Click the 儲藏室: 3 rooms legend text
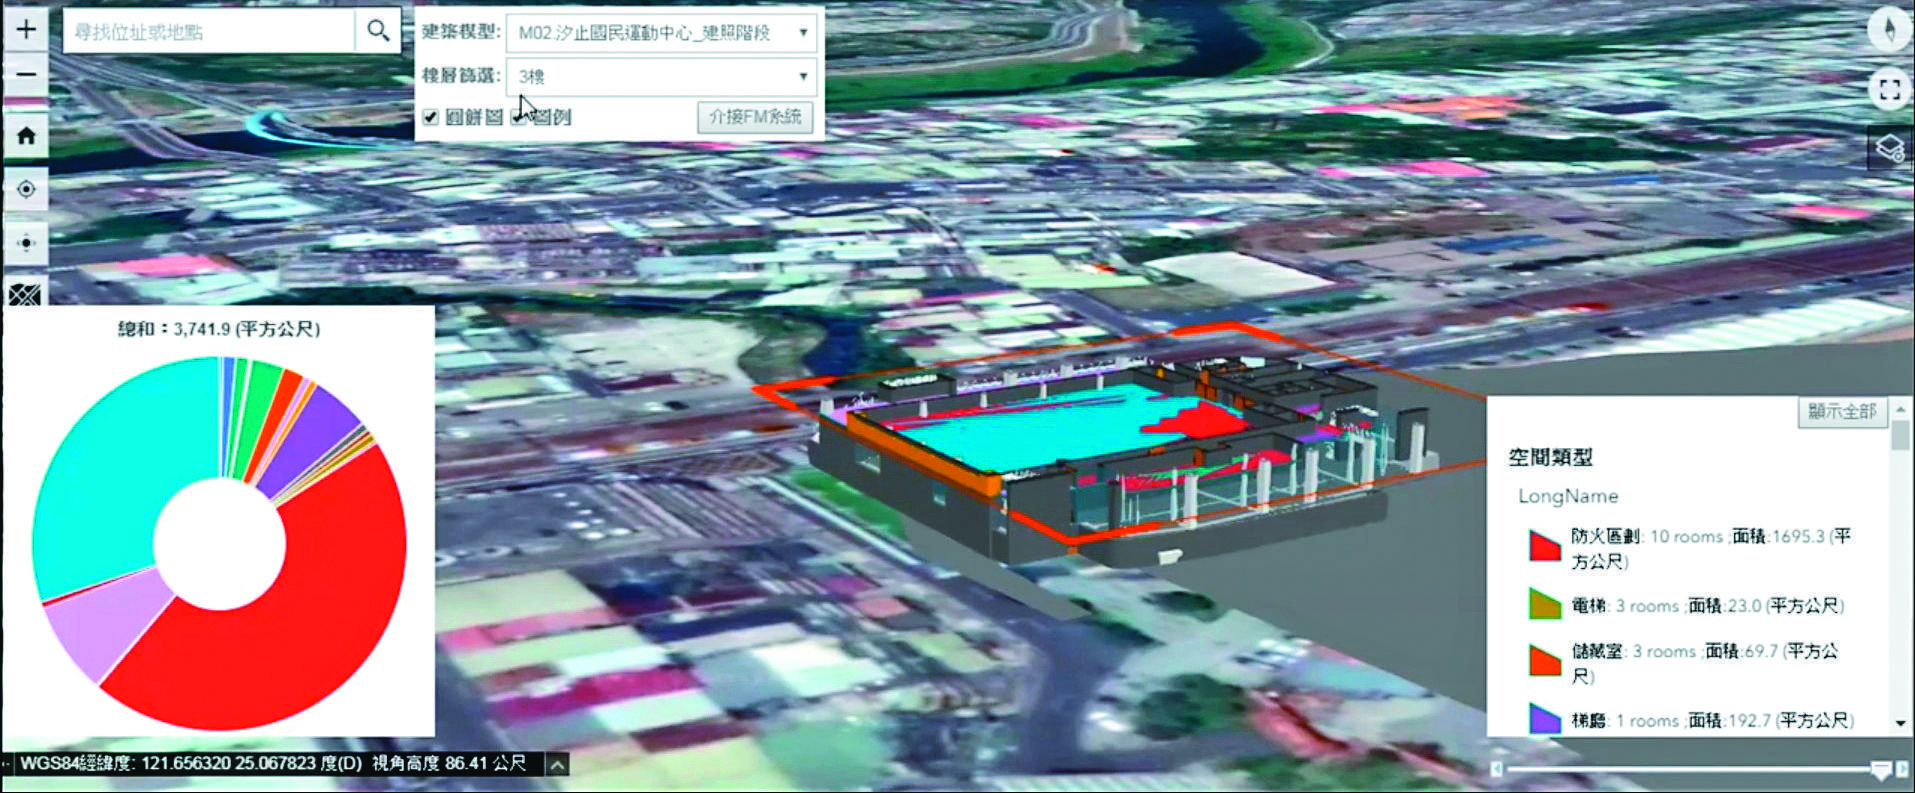The image size is (1915, 793). tap(1704, 663)
